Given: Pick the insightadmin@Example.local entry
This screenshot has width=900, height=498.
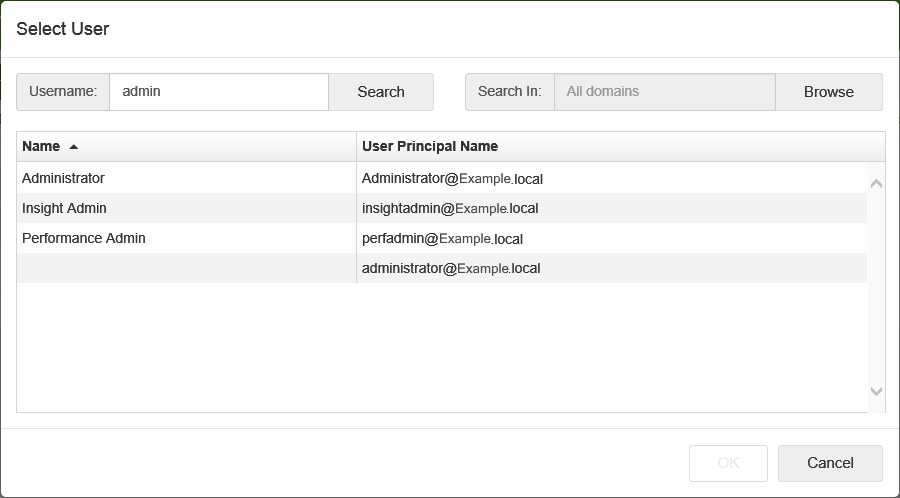Looking at the screenshot, I should pos(450,209).
